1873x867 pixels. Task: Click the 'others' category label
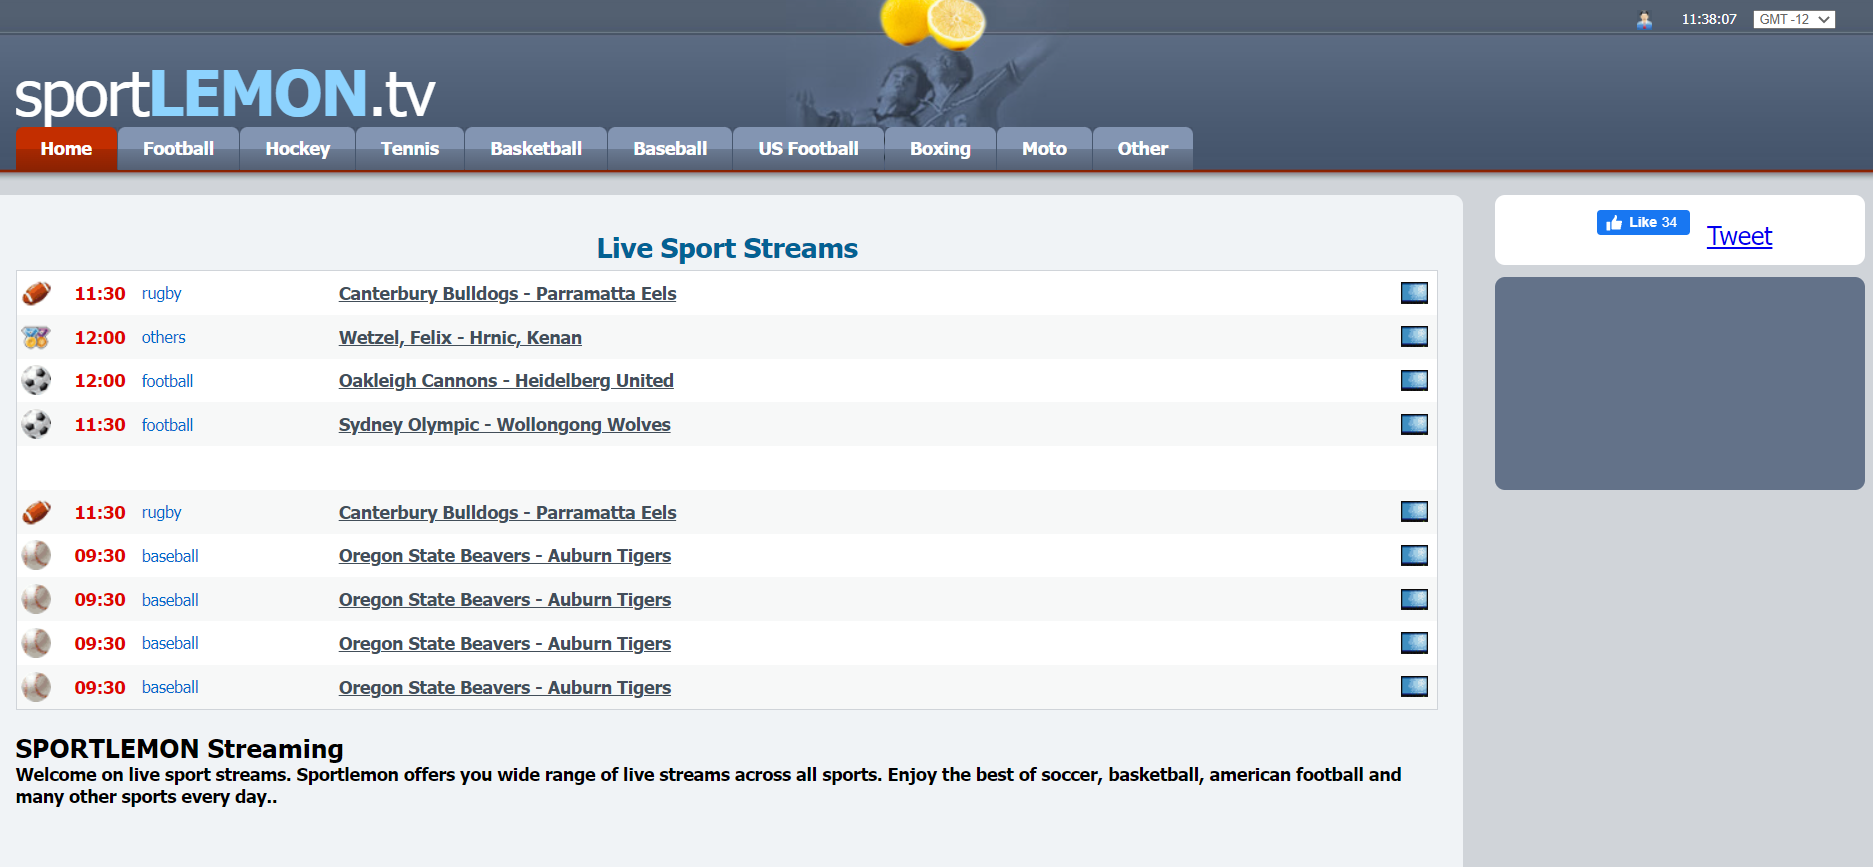(x=163, y=337)
